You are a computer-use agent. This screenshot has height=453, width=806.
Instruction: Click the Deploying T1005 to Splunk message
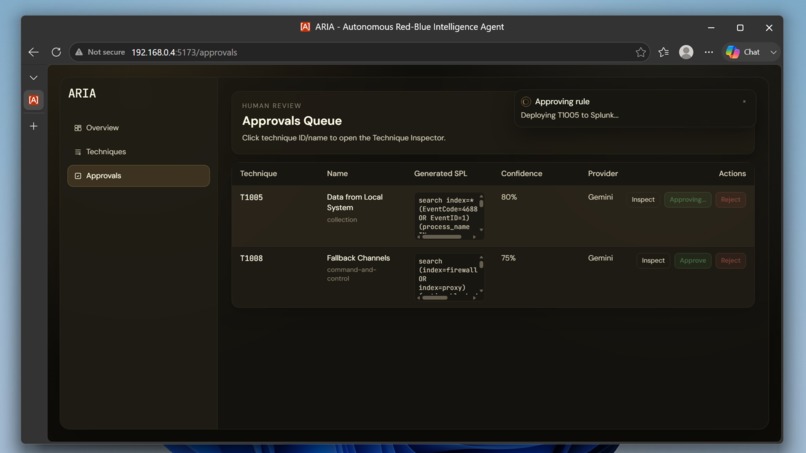coord(569,115)
